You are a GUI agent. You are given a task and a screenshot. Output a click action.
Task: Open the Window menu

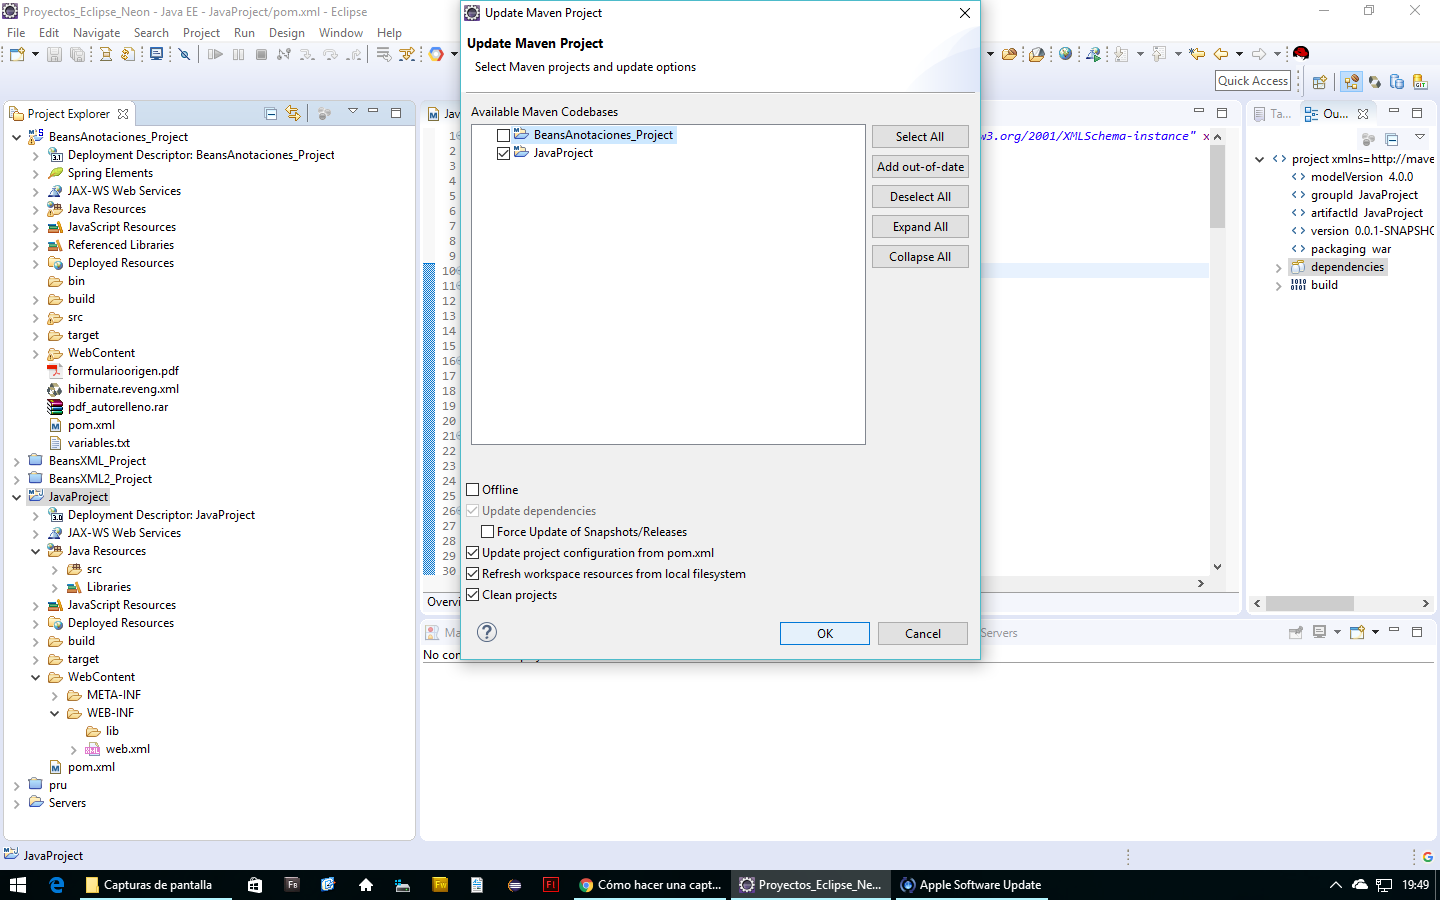coord(341,33)
